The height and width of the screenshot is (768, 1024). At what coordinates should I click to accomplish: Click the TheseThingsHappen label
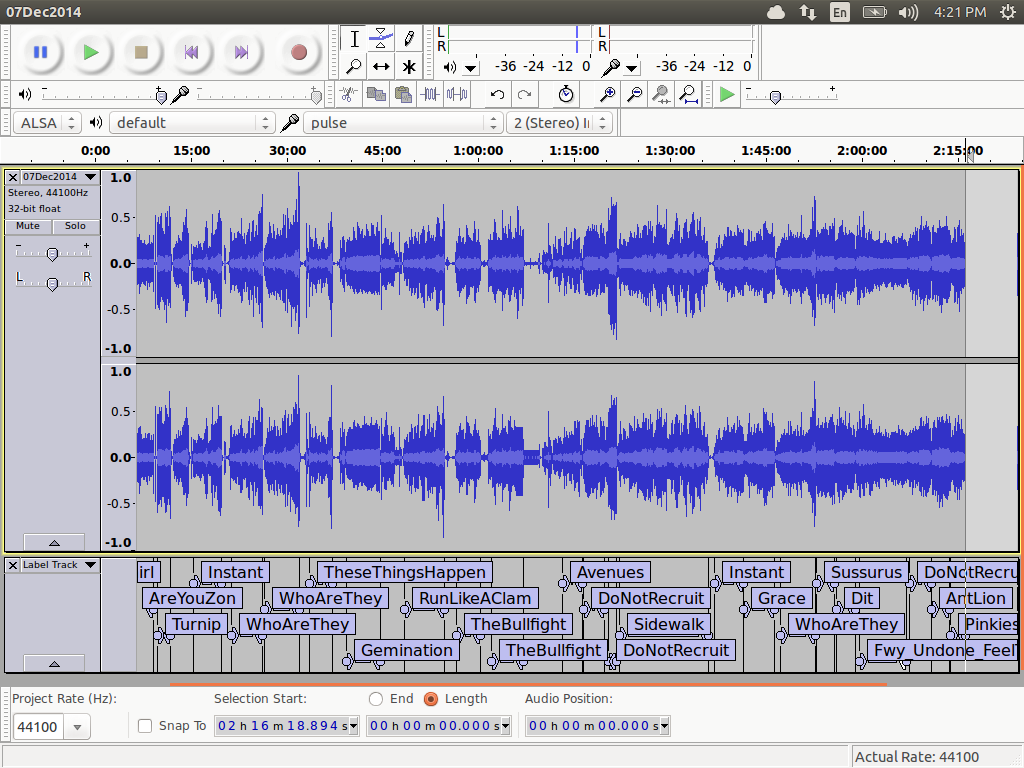click(404, 573)
